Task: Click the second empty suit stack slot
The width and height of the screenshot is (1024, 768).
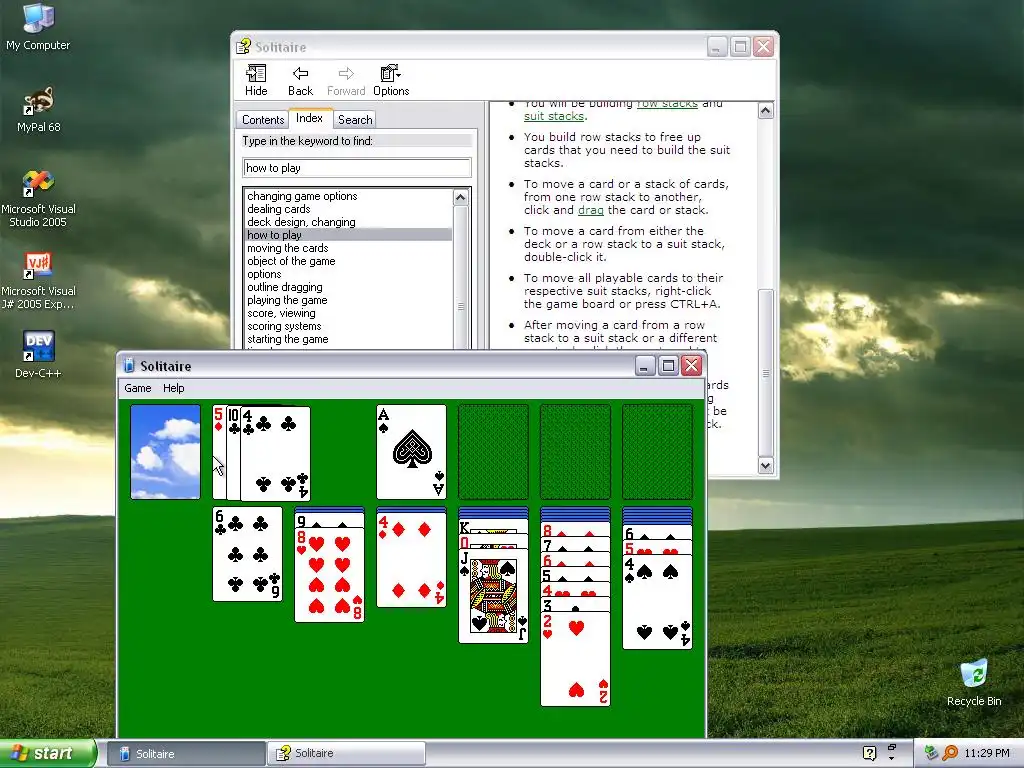Action: pyautogui.click(x=575, y=452)
